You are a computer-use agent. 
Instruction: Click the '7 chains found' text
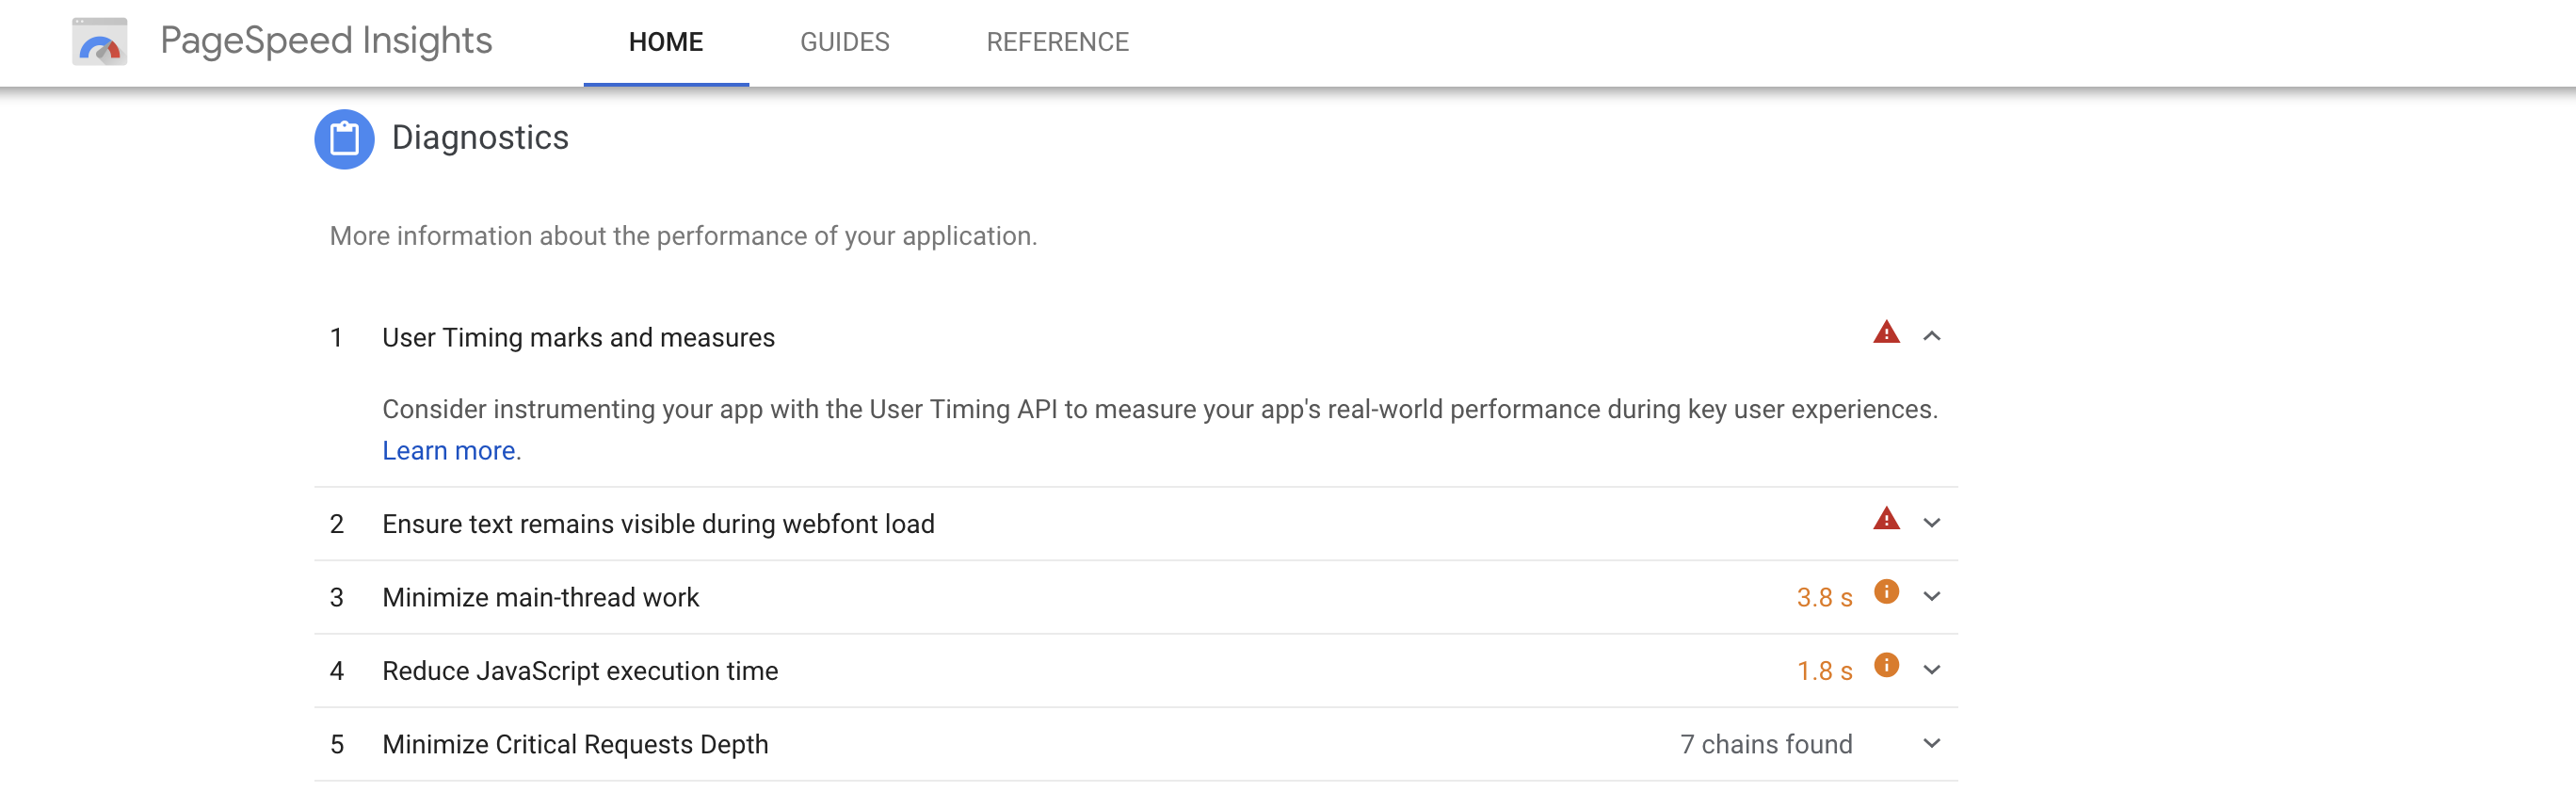(x=1766, y=745)
